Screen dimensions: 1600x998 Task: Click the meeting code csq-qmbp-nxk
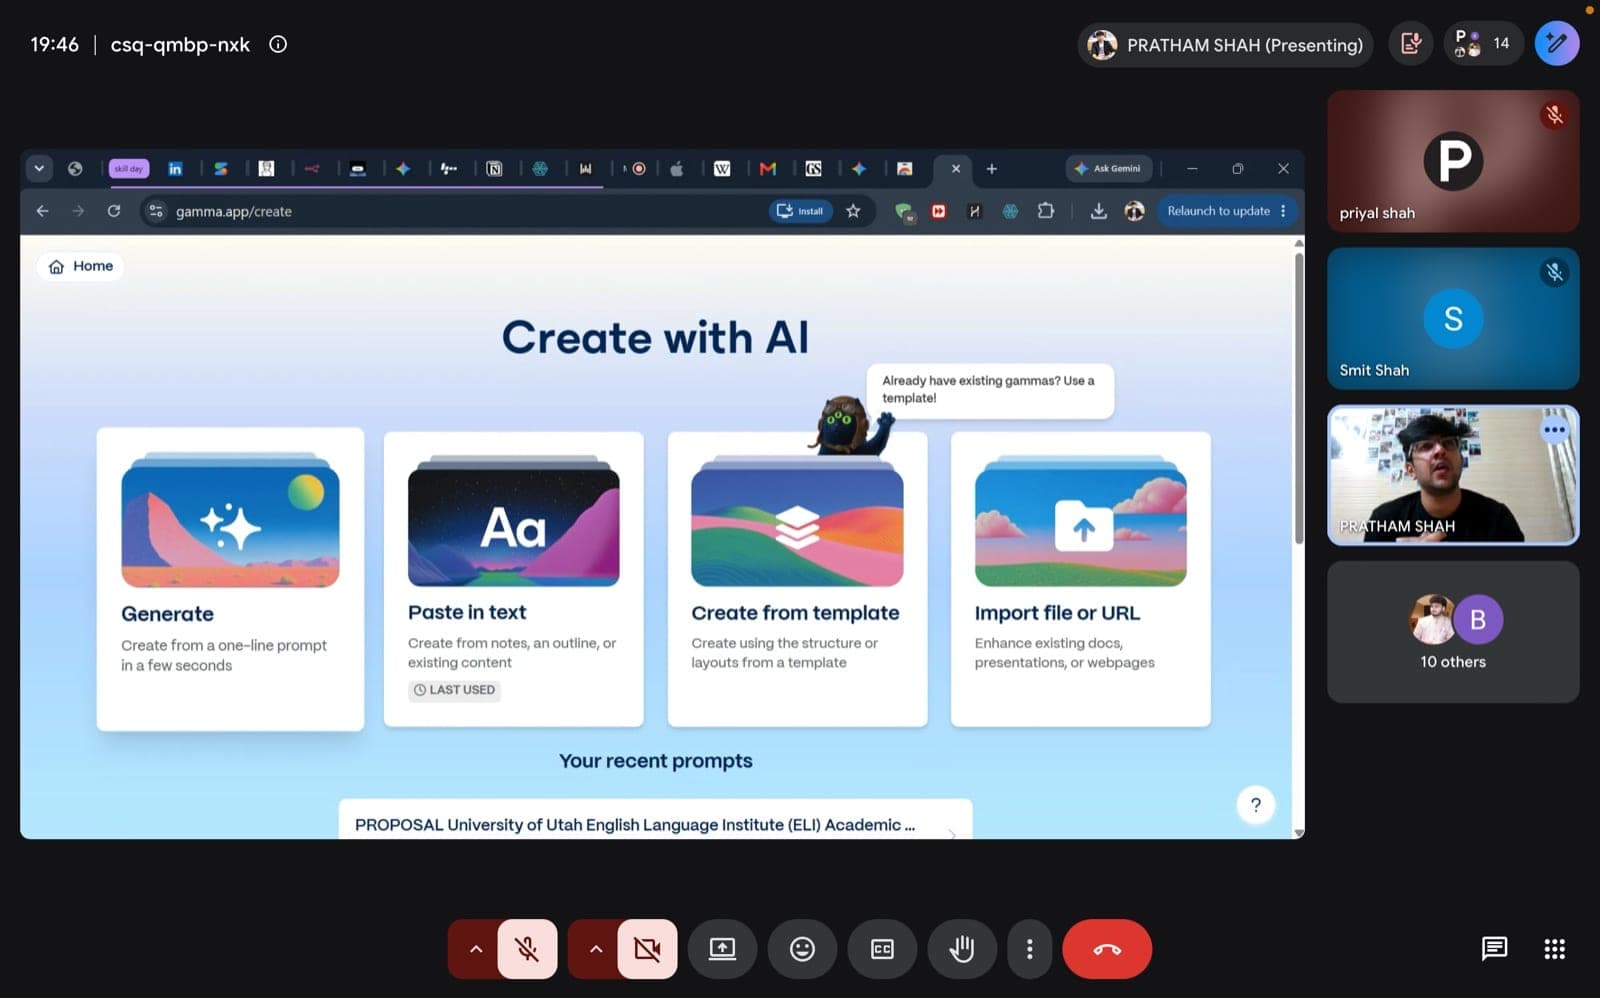[x=180, y=44]
